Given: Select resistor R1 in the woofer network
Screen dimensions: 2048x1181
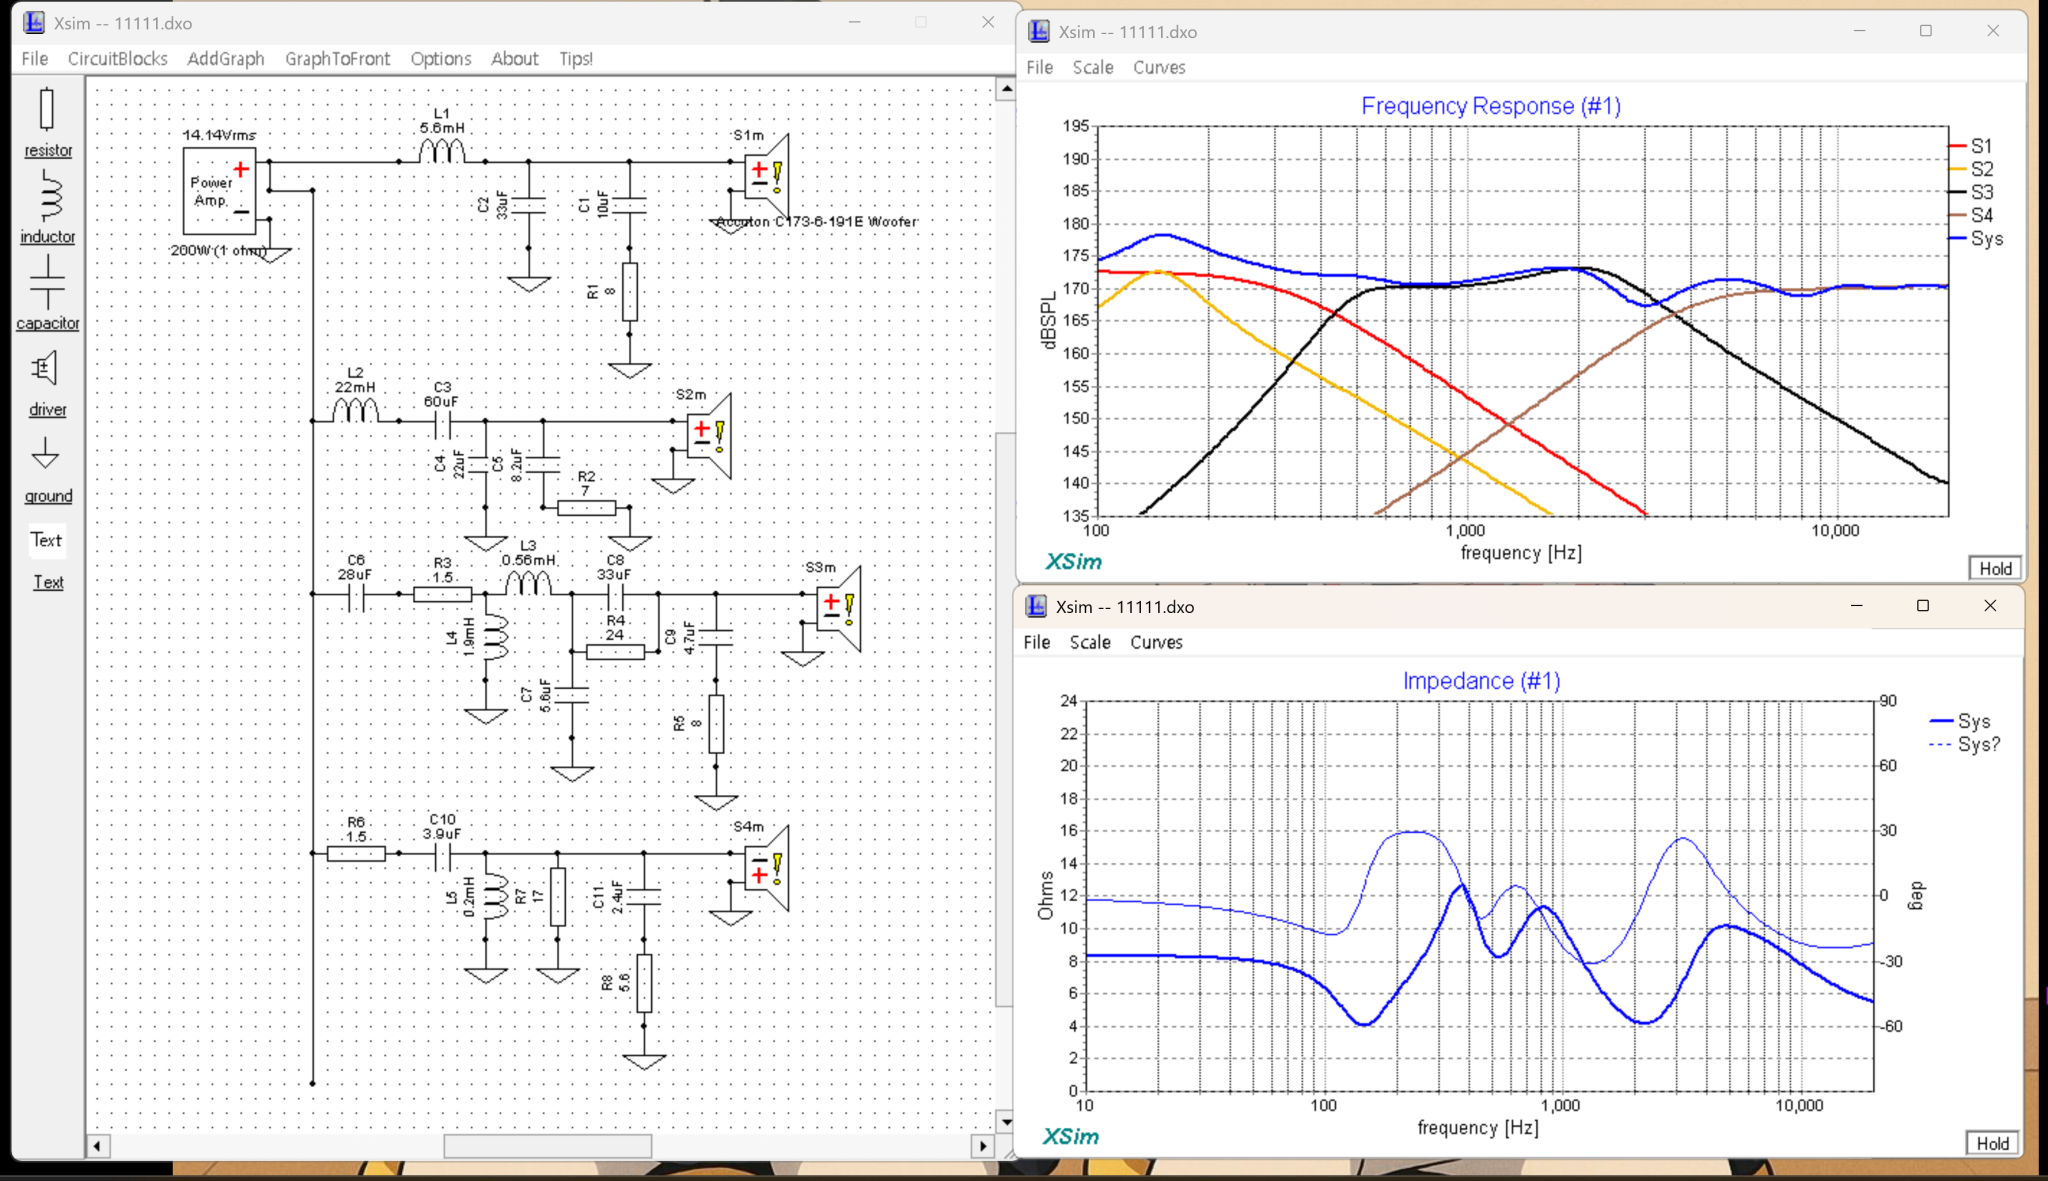Looking at the screenshot, I should point(629,292).
